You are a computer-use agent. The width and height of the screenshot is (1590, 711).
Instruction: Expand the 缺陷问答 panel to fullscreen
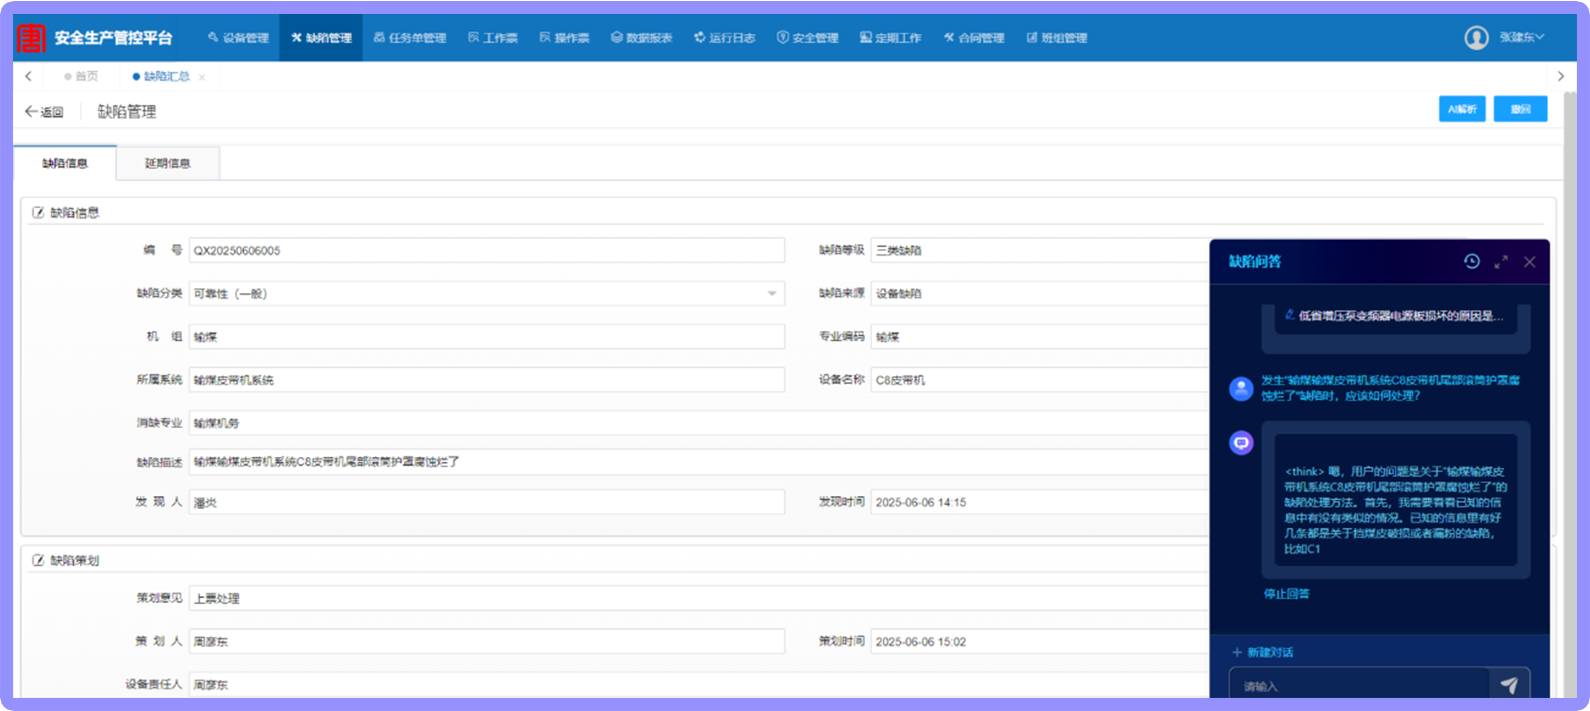tap(1501, 262)
